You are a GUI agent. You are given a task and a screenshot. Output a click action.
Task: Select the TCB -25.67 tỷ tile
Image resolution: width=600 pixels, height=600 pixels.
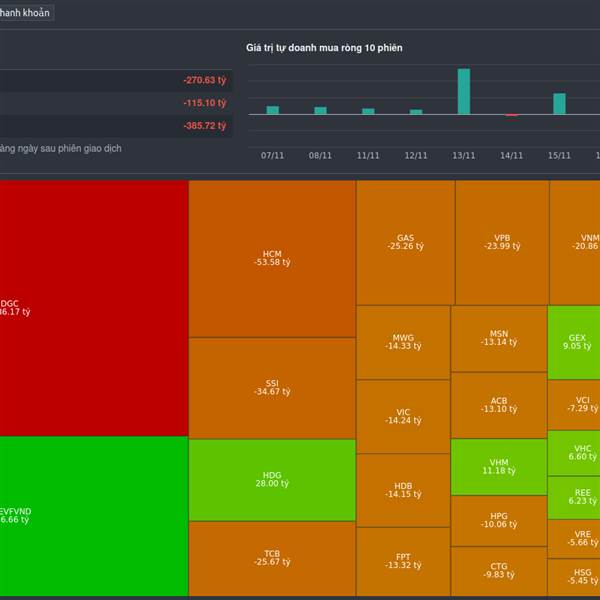(272, 559)
